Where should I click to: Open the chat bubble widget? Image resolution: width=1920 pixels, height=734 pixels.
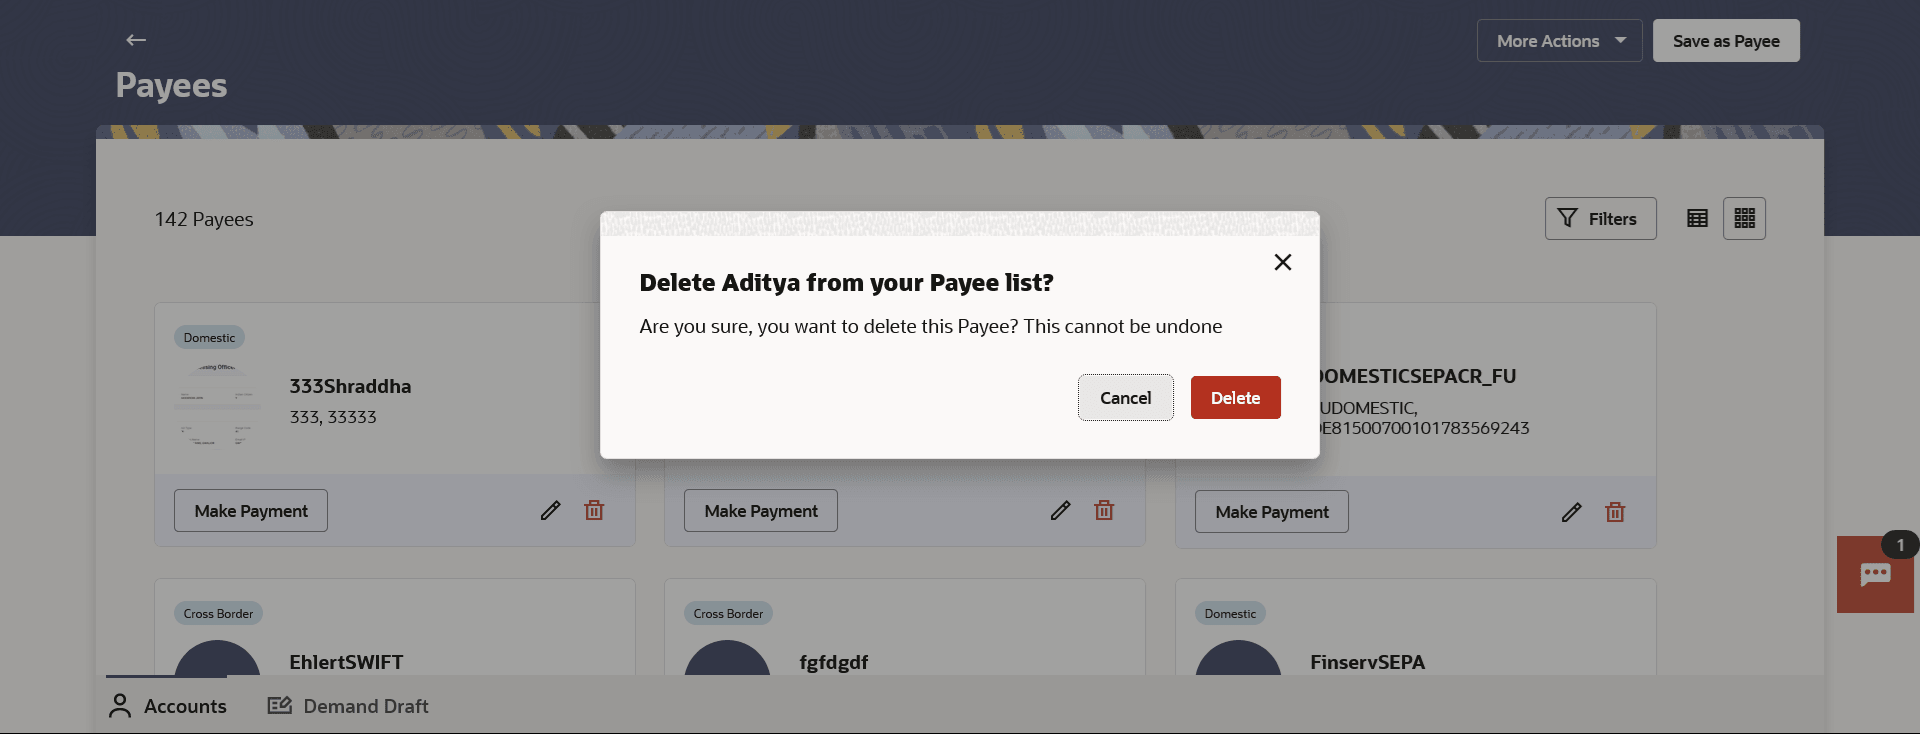pos(1875,574)
